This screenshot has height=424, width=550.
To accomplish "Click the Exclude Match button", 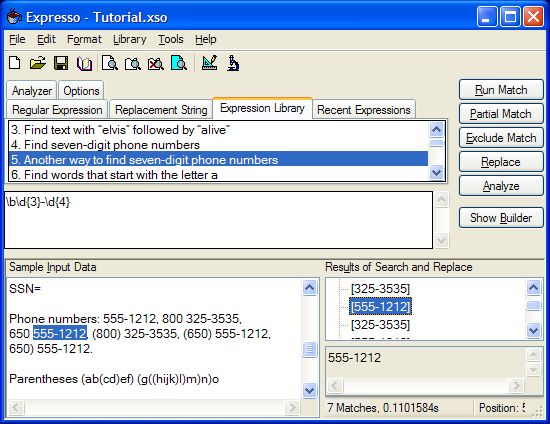I will [x=501, y=137].
